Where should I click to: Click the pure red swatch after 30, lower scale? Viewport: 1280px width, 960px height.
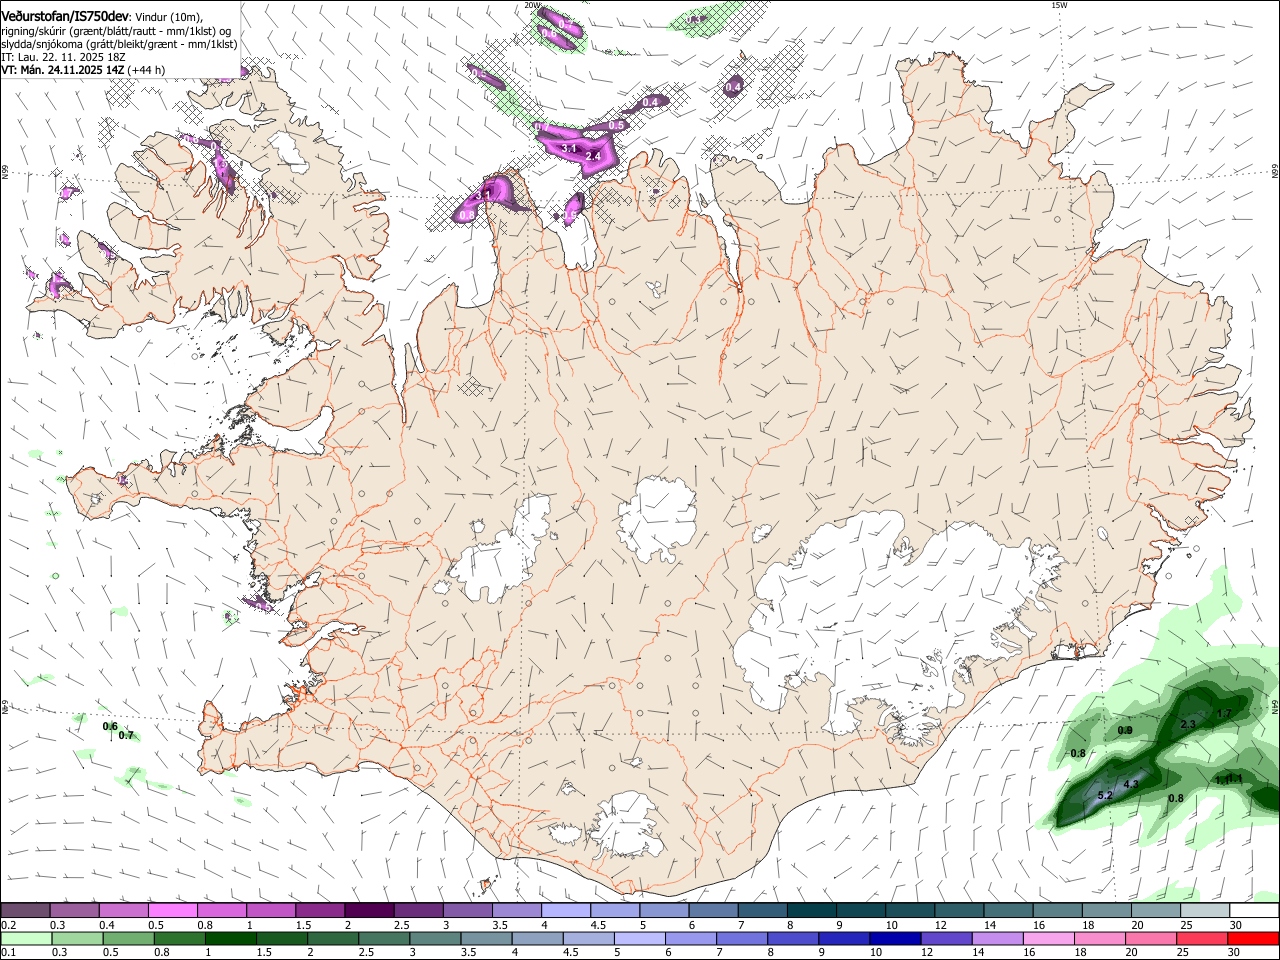pyautogui.click(x=1252, y=939)
